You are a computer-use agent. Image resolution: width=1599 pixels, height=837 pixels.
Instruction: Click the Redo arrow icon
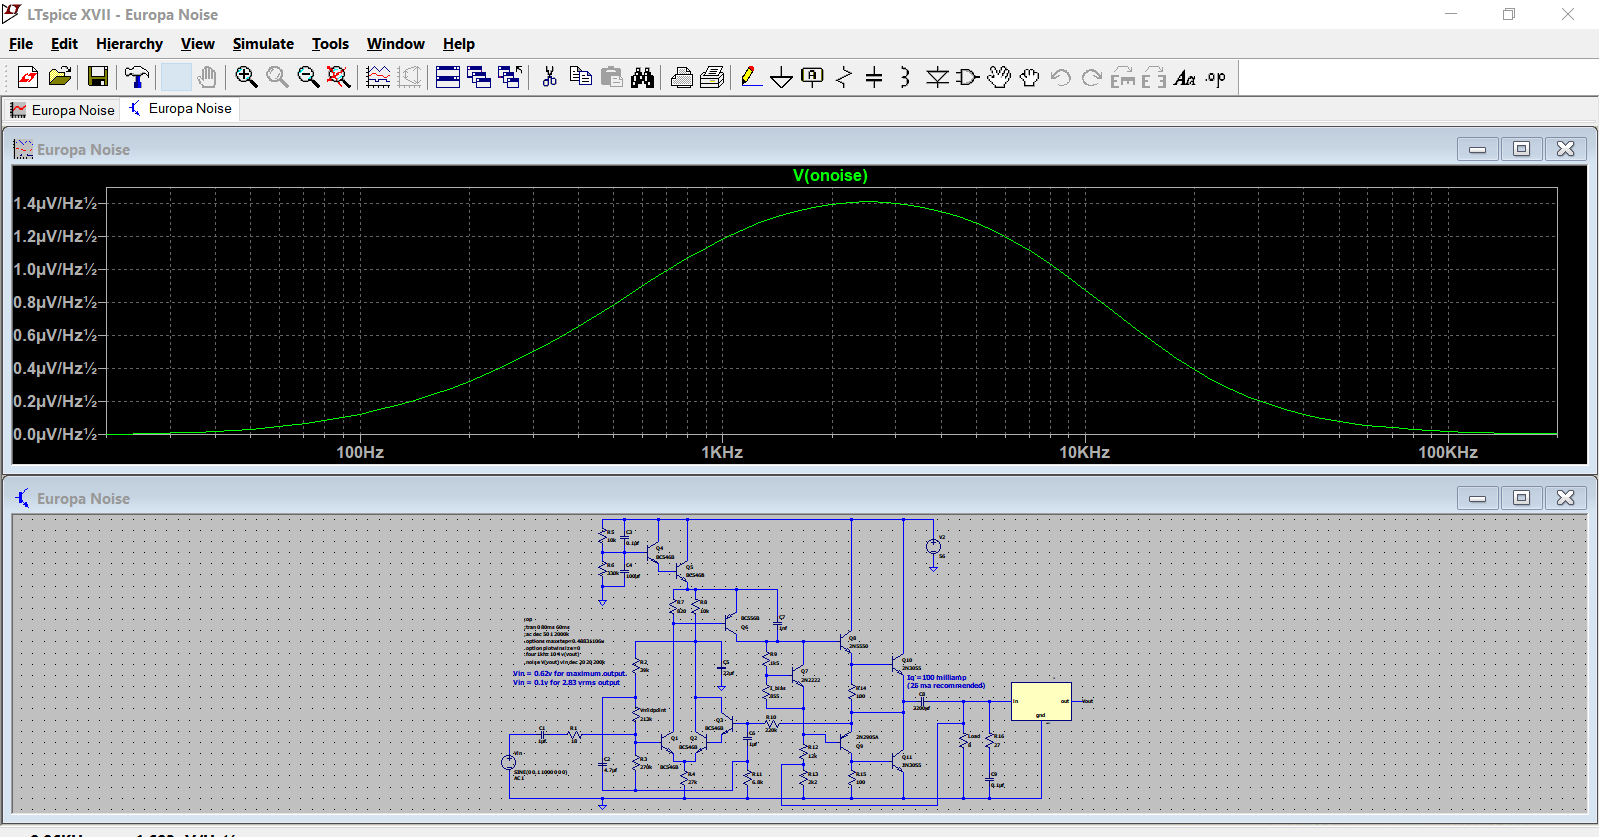point(1092,77)
